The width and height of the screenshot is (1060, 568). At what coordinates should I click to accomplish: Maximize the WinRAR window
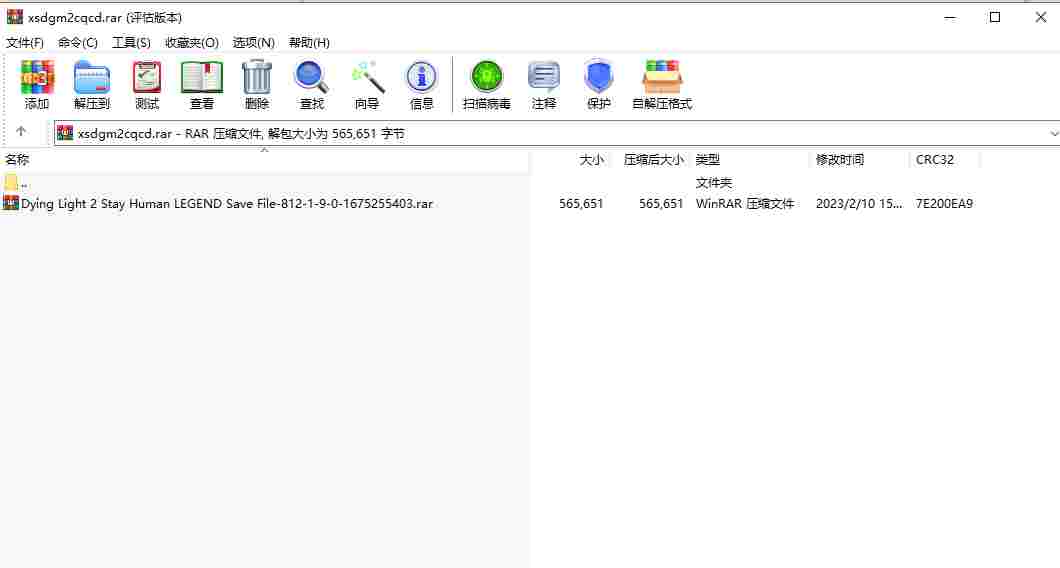pos(994,17)
